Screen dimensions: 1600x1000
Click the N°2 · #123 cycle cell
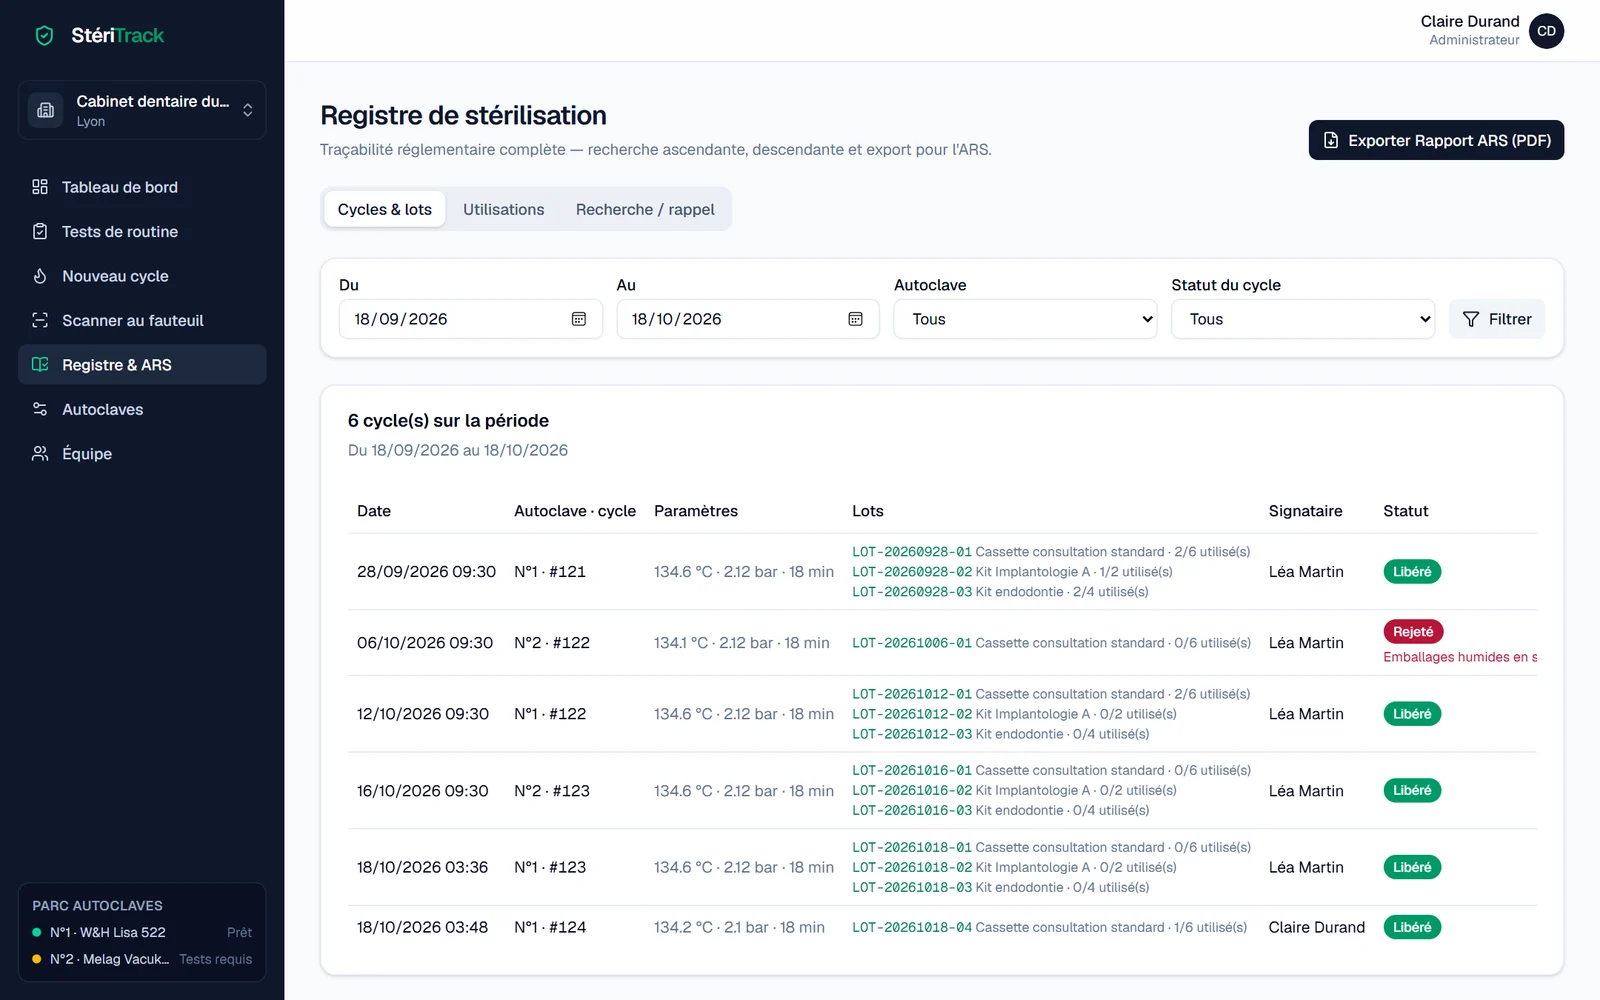(552, 791)
